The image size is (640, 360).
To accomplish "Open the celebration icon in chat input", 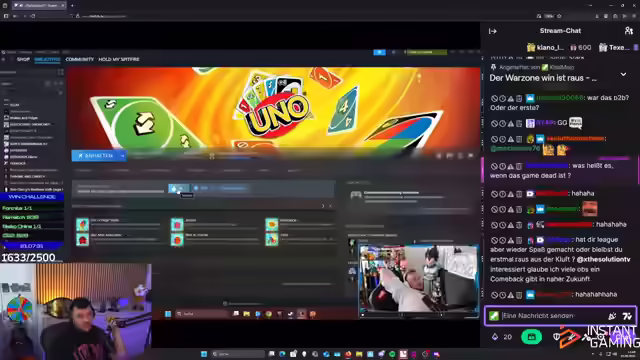I will pos(612,316).
